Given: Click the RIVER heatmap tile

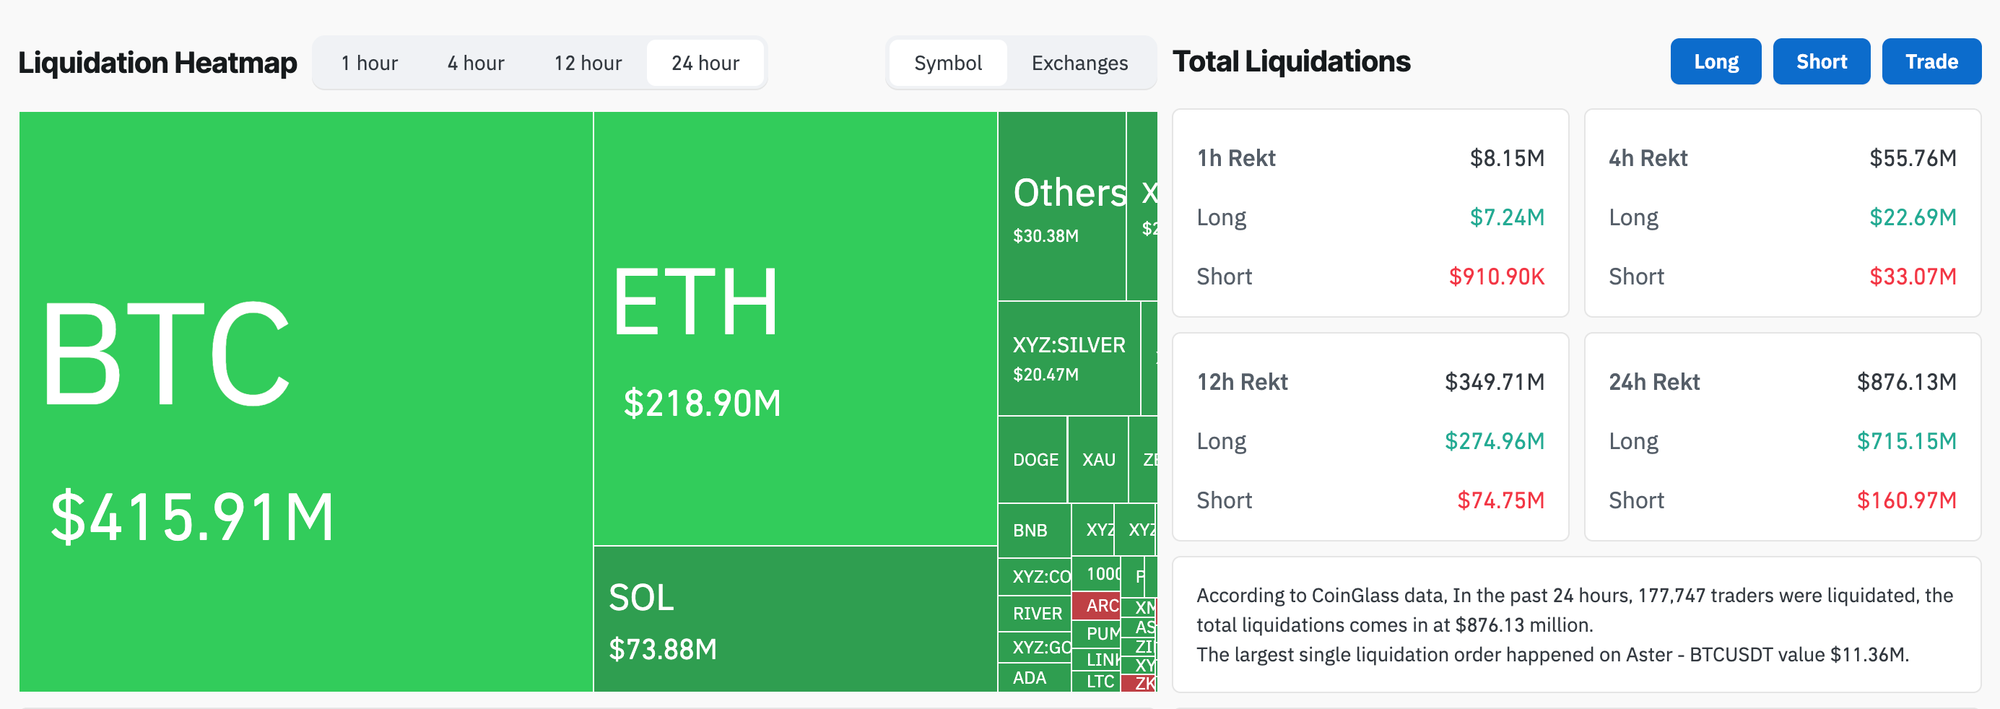Looking at the screenshot, I should coord(1035,614).
